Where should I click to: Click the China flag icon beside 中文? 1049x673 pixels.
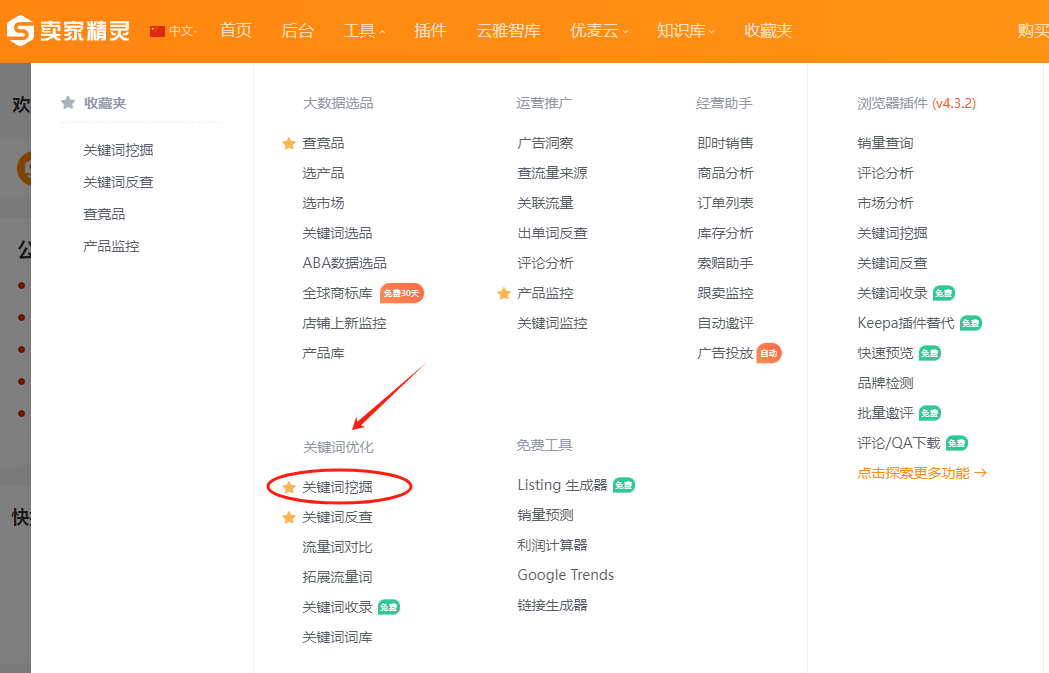click(x=156, y=30)
